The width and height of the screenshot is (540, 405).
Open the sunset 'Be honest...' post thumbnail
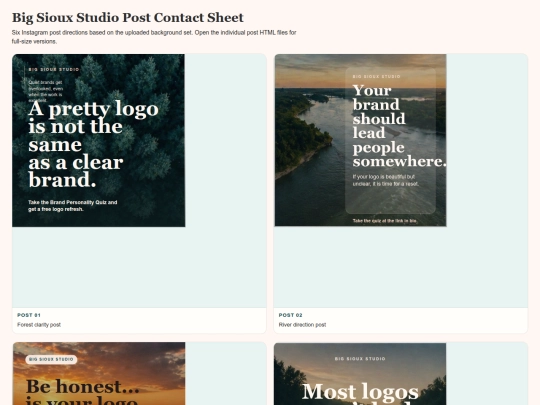99,374
